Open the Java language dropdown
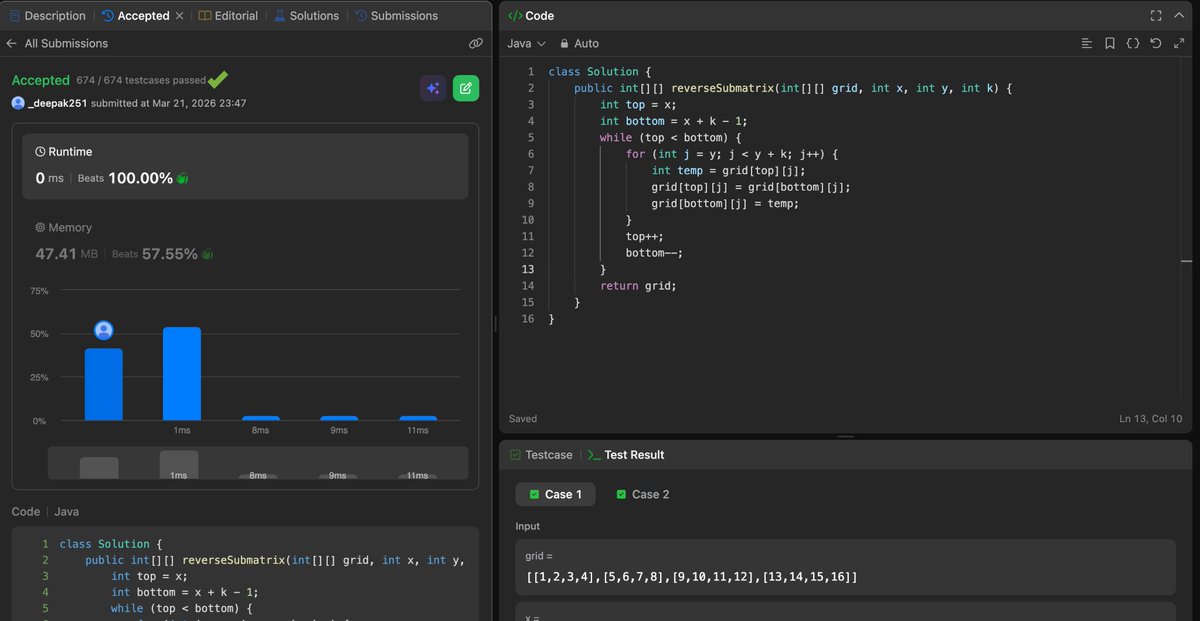Viewport: 1200px width, 621px height. pyautogui.click(x=527, y=44)
